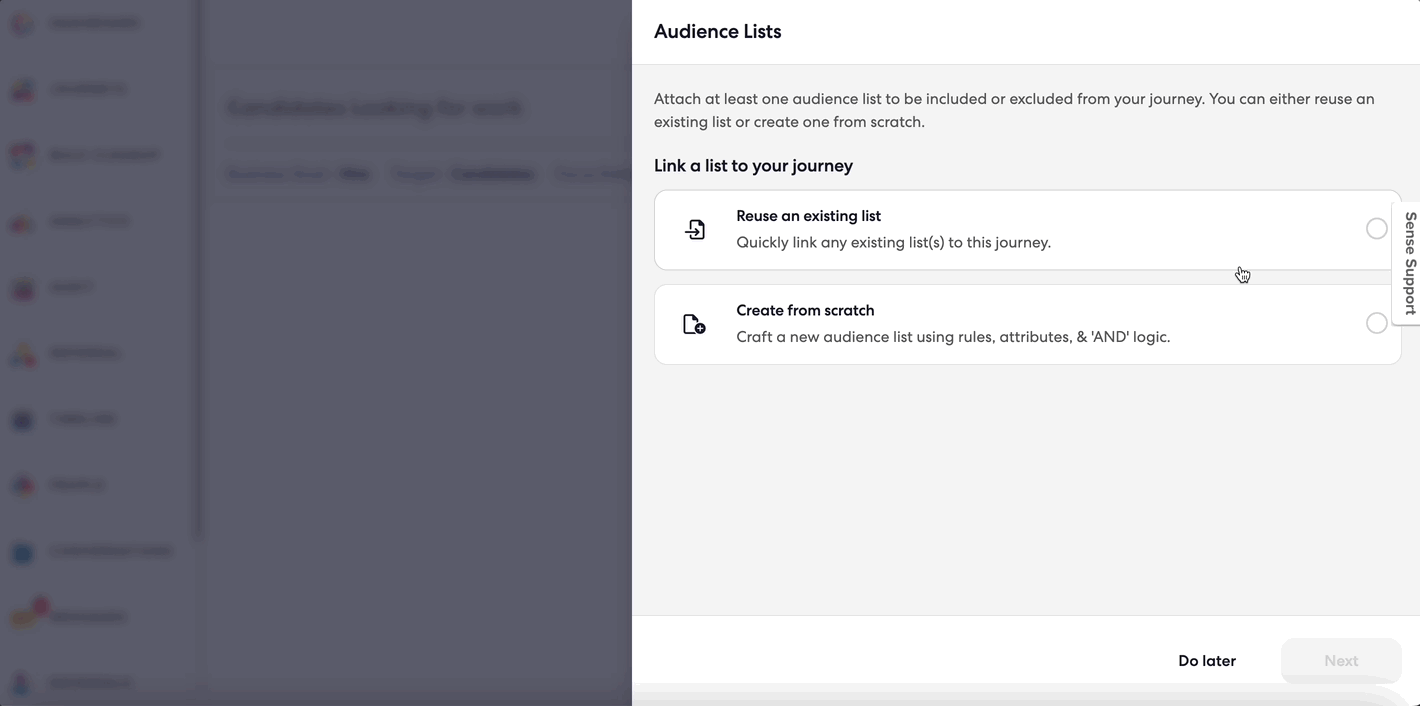Click the red and blue logo second in sidebar
Screen dimensions: 1420x706
(22, 88)
